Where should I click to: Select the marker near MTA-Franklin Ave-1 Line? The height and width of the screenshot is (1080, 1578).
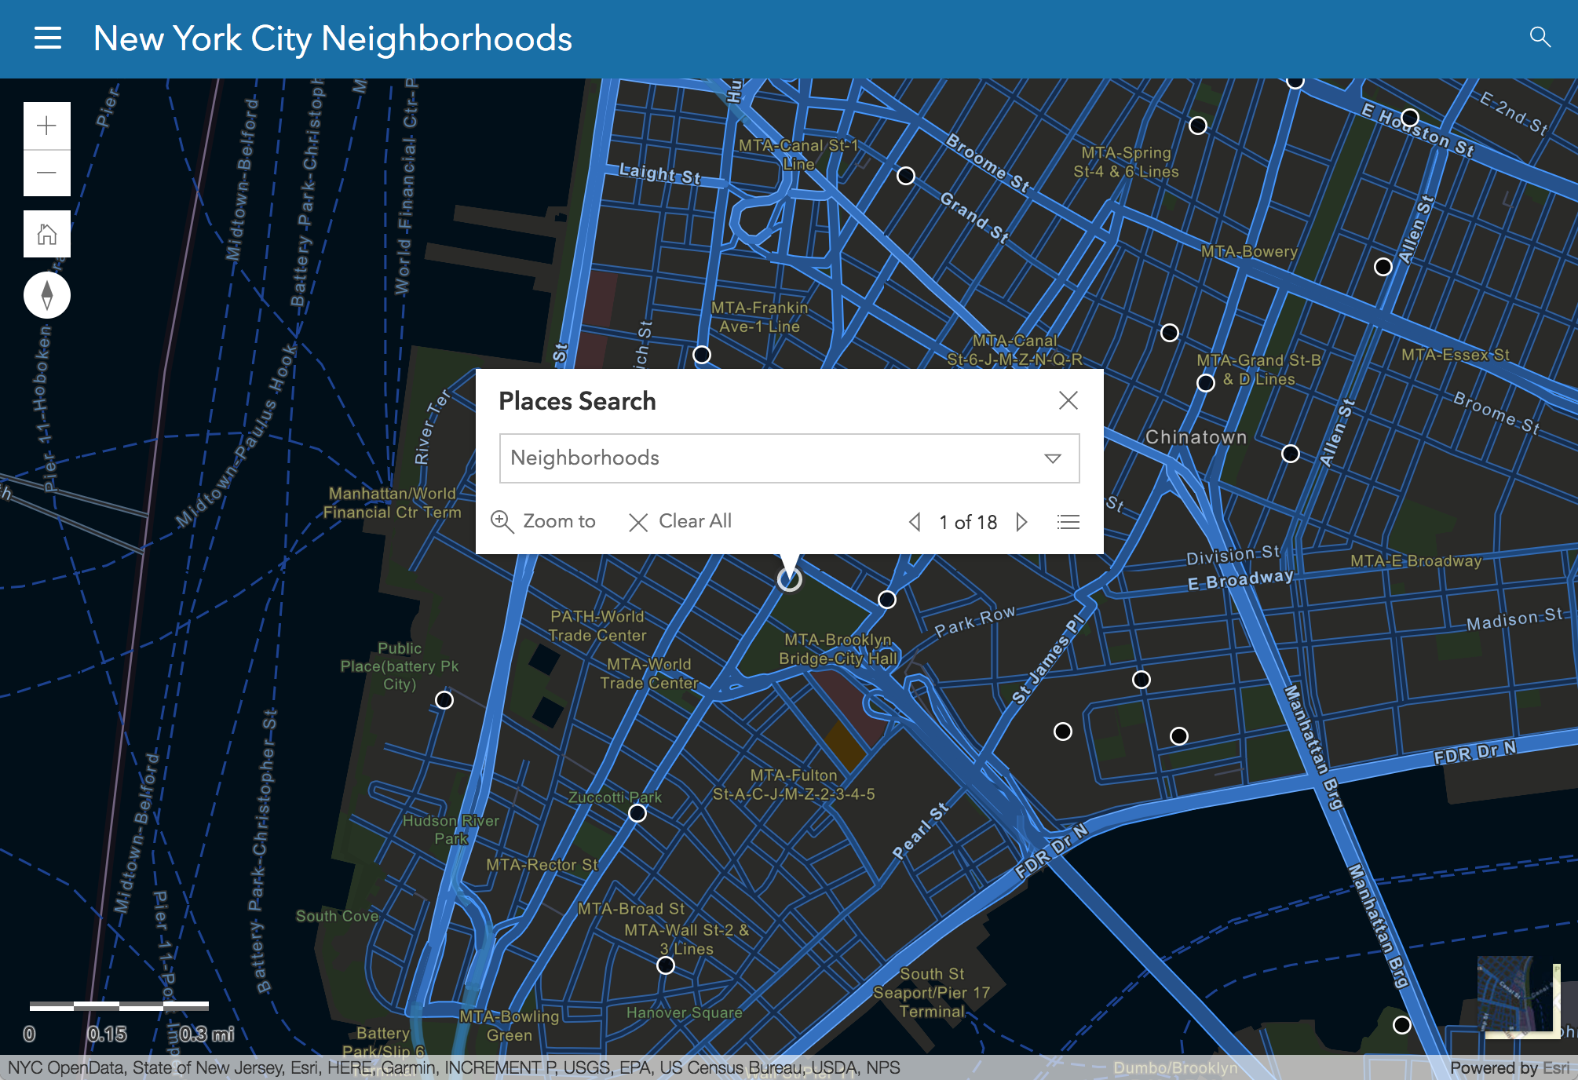[702, 355]
